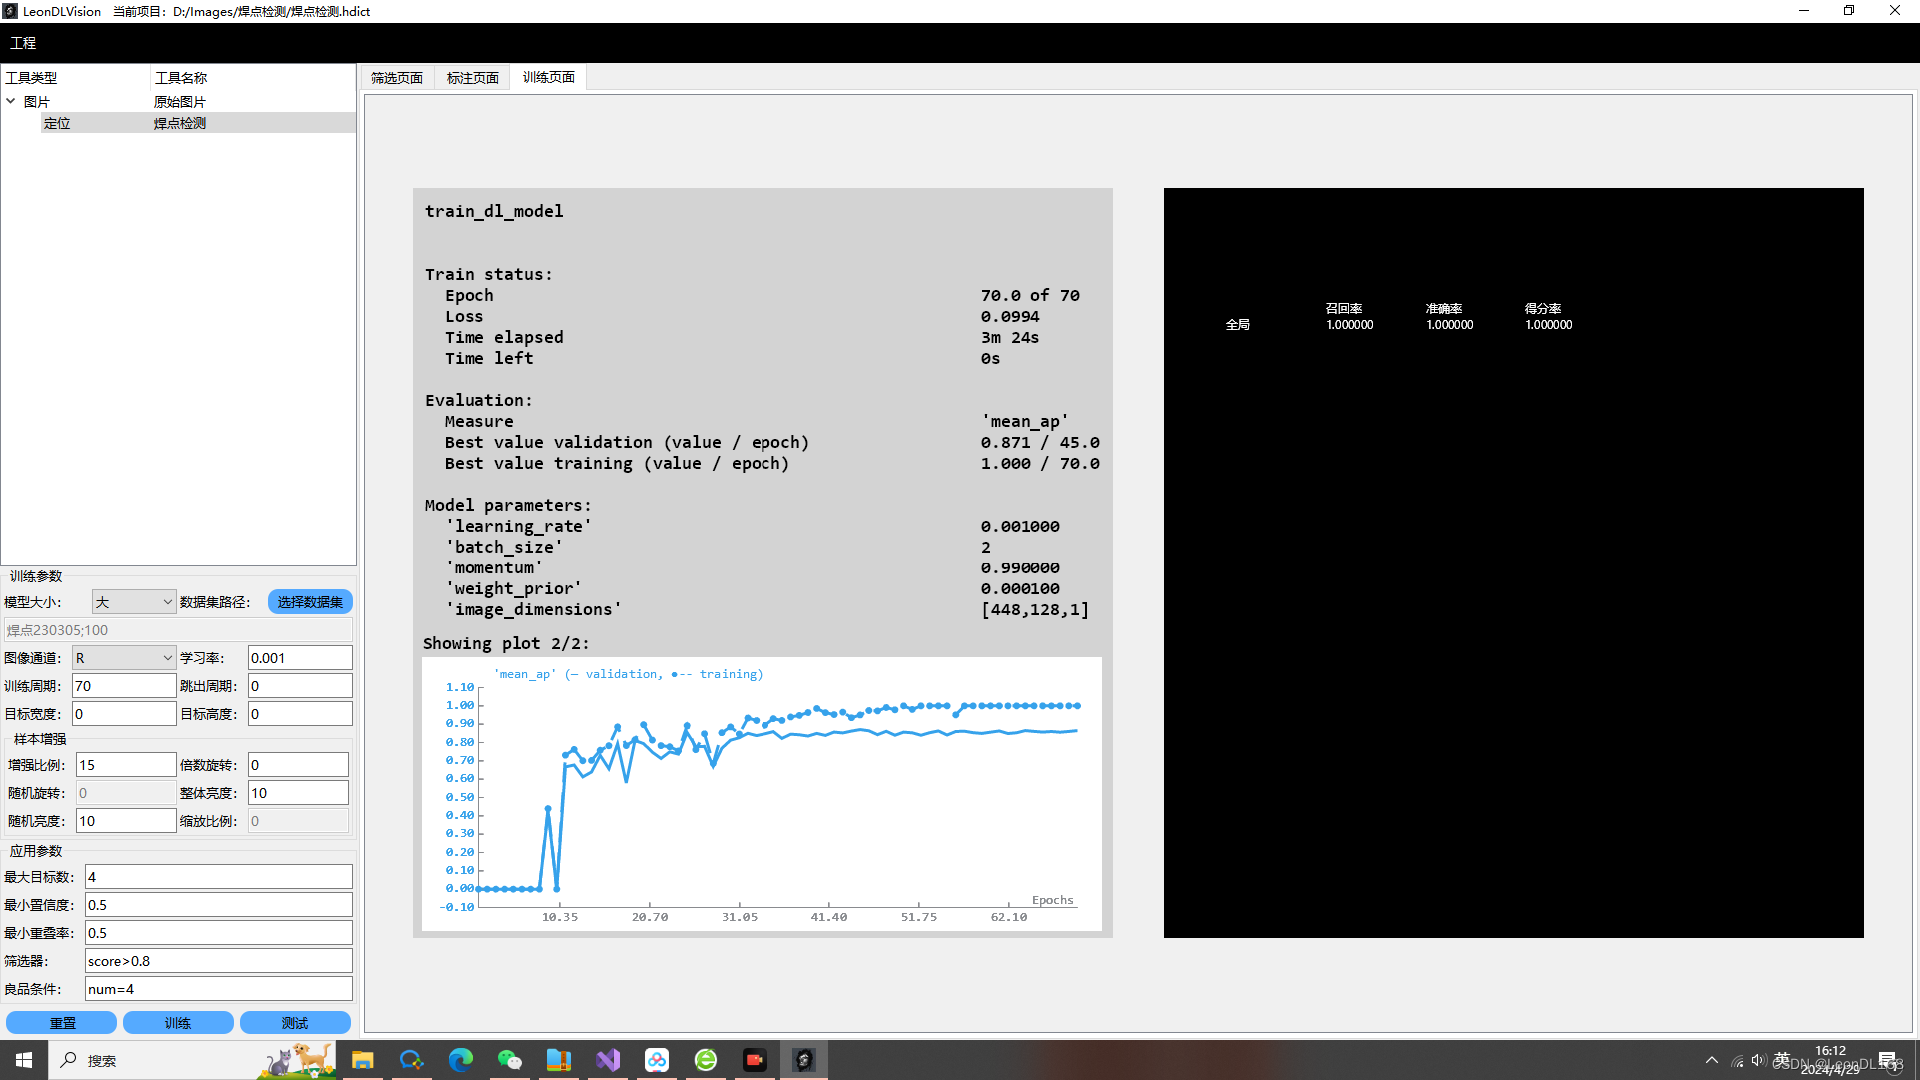The image size is (1920, 1080).
Task: Click the 增强比例 input field
Action: [x=126, y=765]
